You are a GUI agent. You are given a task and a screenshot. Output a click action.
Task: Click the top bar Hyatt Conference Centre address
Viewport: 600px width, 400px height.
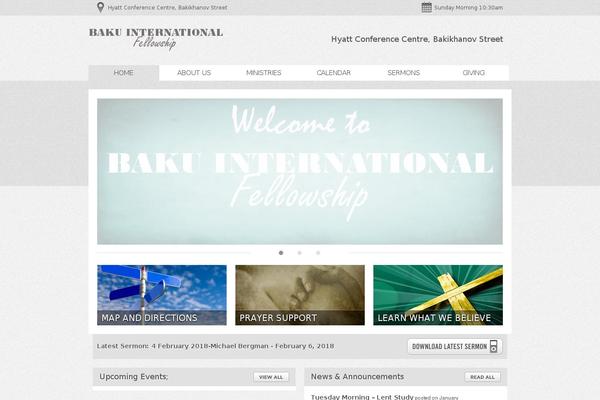click(168, 8)
